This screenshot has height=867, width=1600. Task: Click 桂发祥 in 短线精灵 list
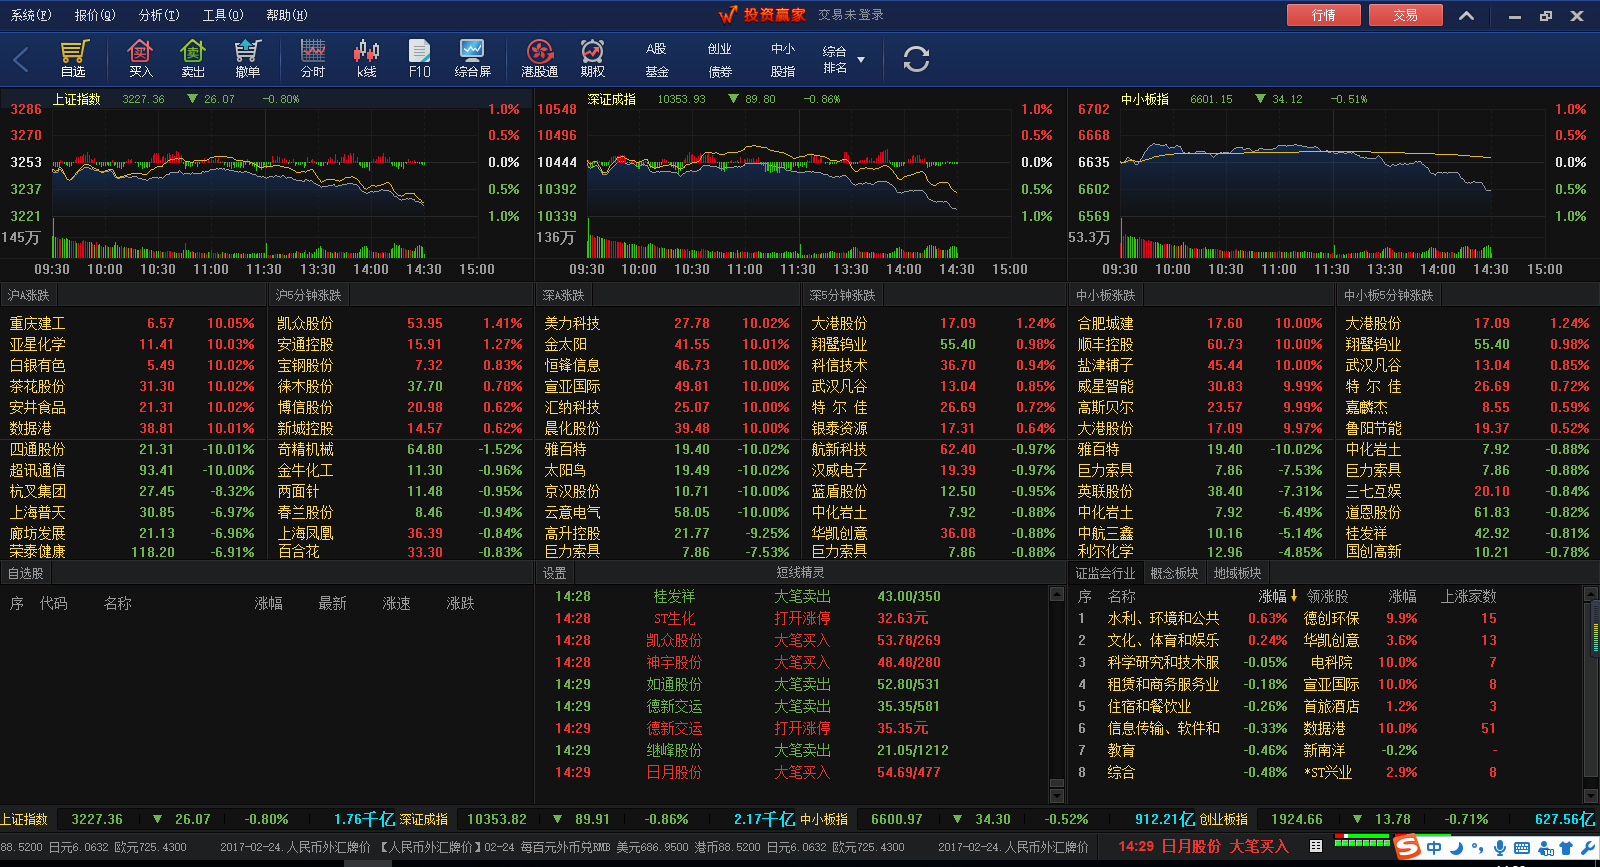[x=674, y=596]
